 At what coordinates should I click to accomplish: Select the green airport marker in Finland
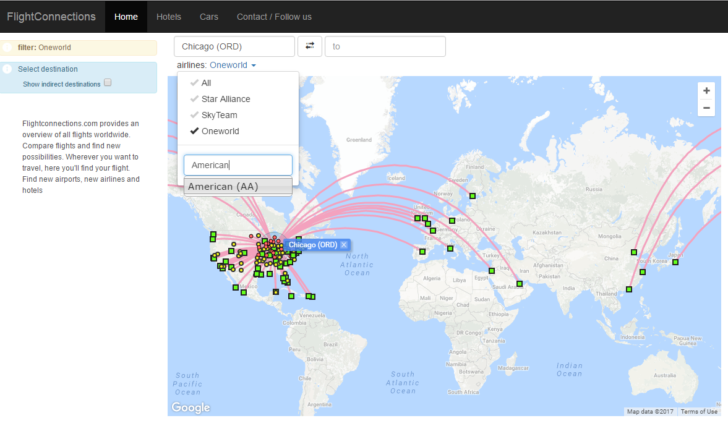click(472, 196)
